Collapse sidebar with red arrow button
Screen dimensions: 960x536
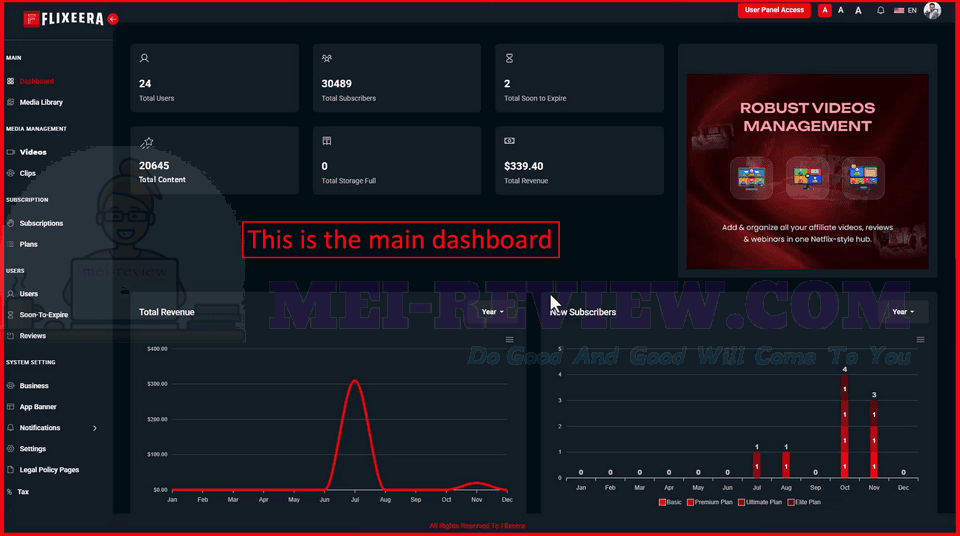113,19
